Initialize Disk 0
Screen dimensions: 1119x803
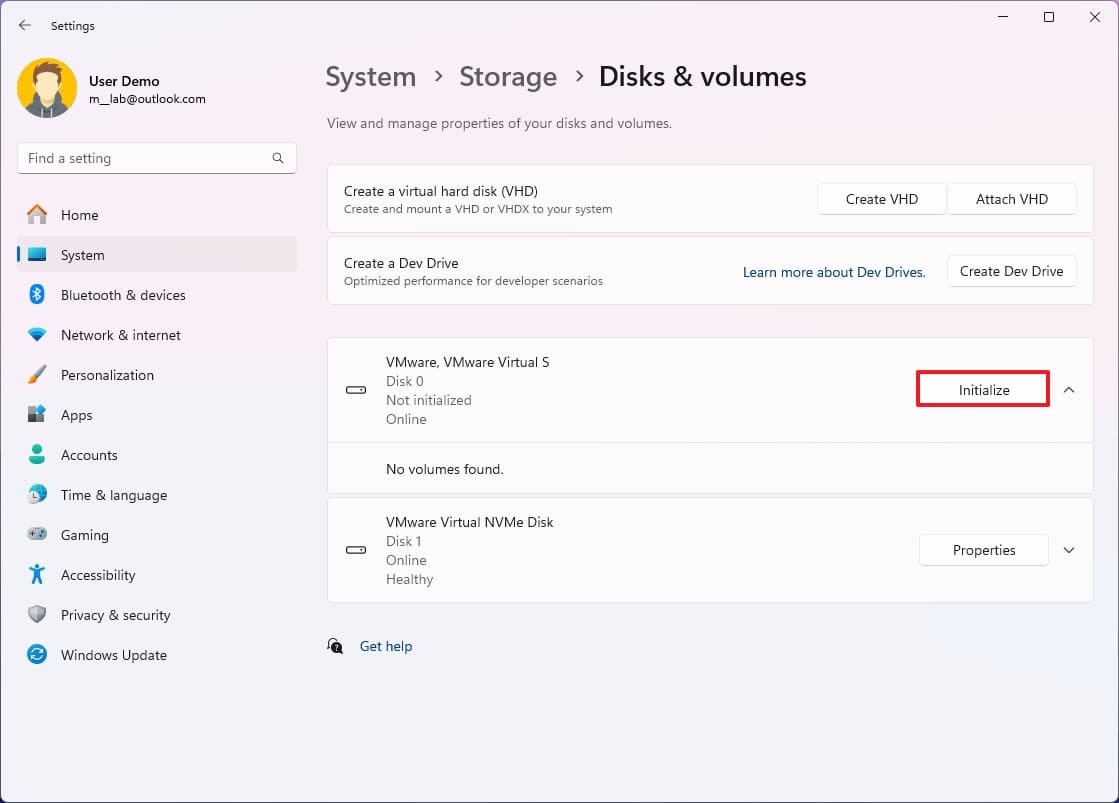click(x=983, y=390)
